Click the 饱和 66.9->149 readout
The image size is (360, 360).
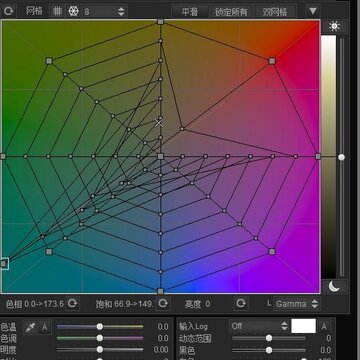pyautogui.click(x=125, y=304)
